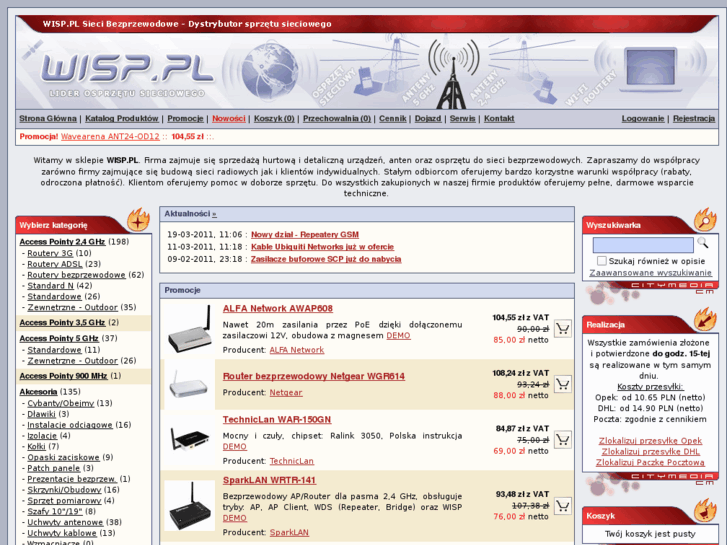Open Router bezprzewodowy Netgear WGR614 title

click(314, 376)
